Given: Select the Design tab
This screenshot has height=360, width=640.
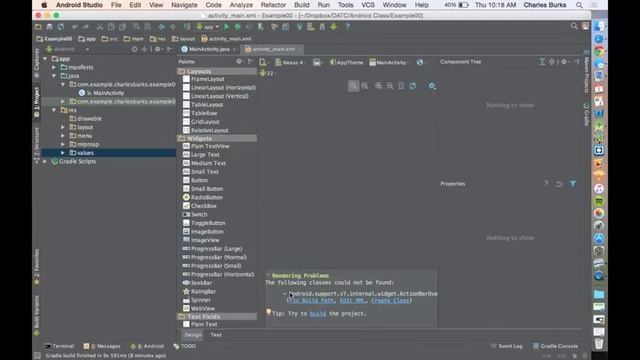Looking at the screenshot, I should pos(193,335).
